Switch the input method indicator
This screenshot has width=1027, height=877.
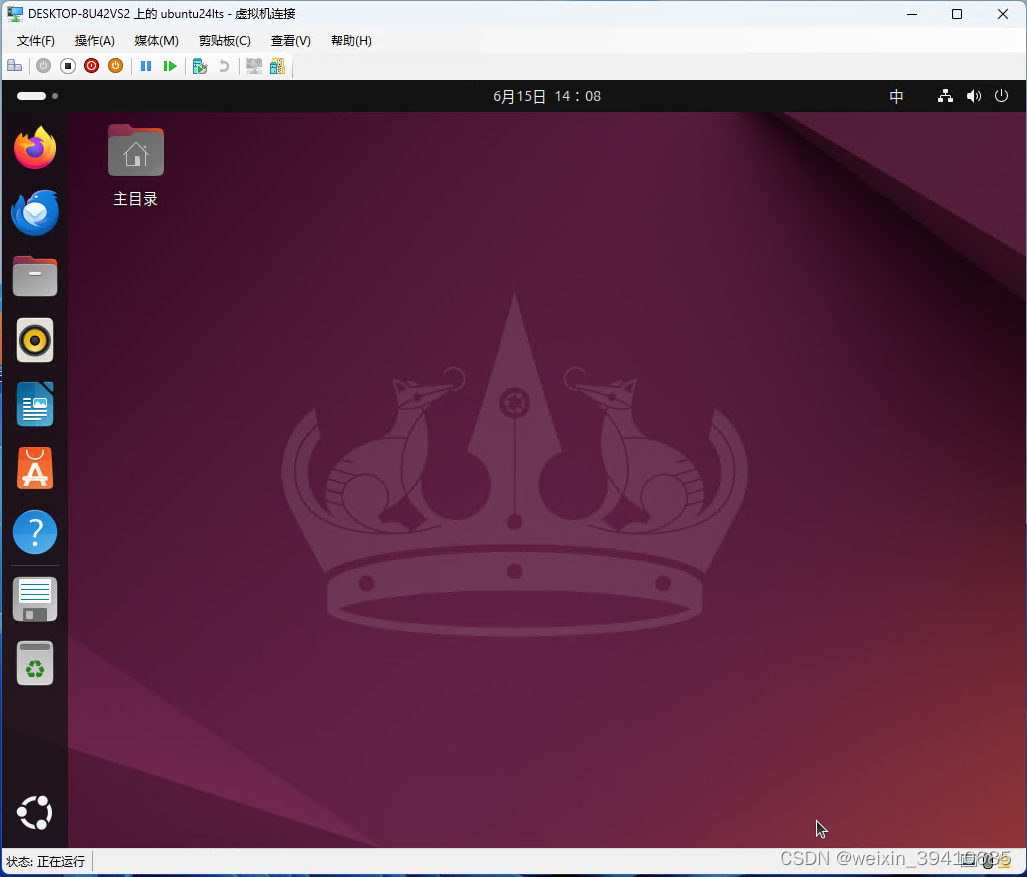(896, 96)
